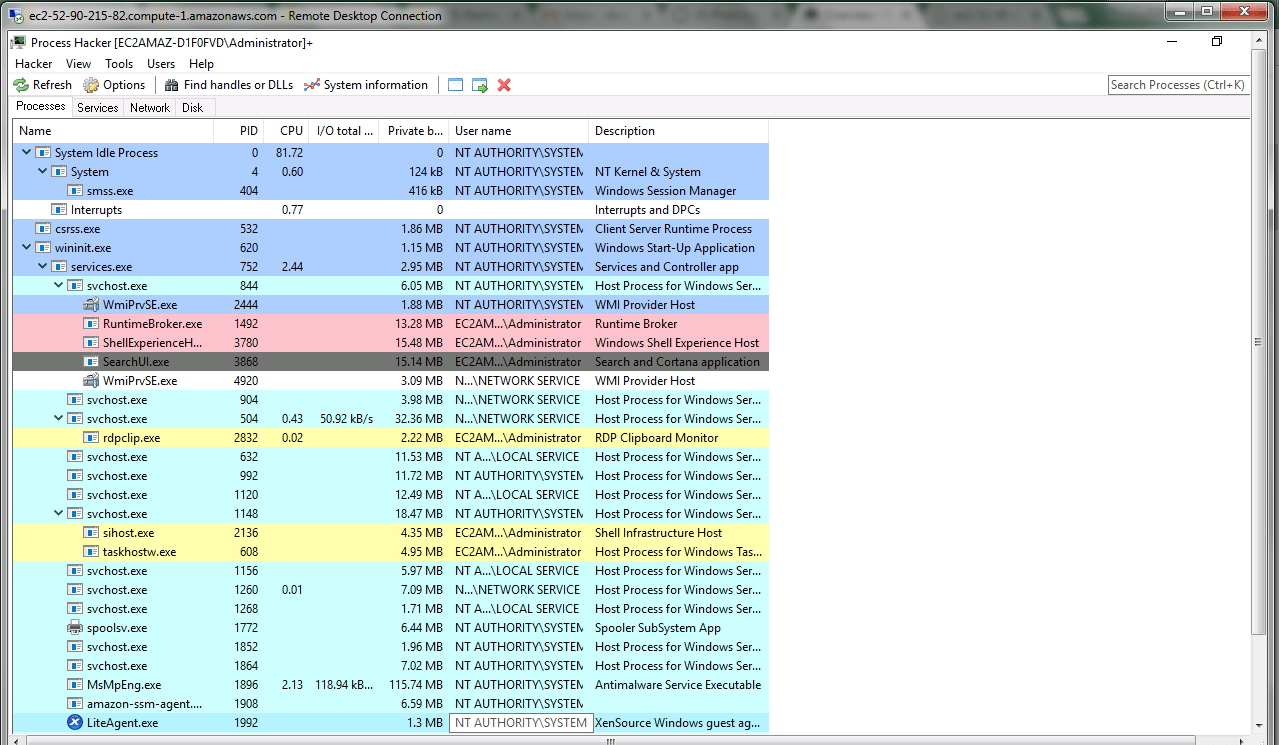Screen dimensions: 1279x745
Task: Open System information graph window
Action: click(x=366, y=85)
